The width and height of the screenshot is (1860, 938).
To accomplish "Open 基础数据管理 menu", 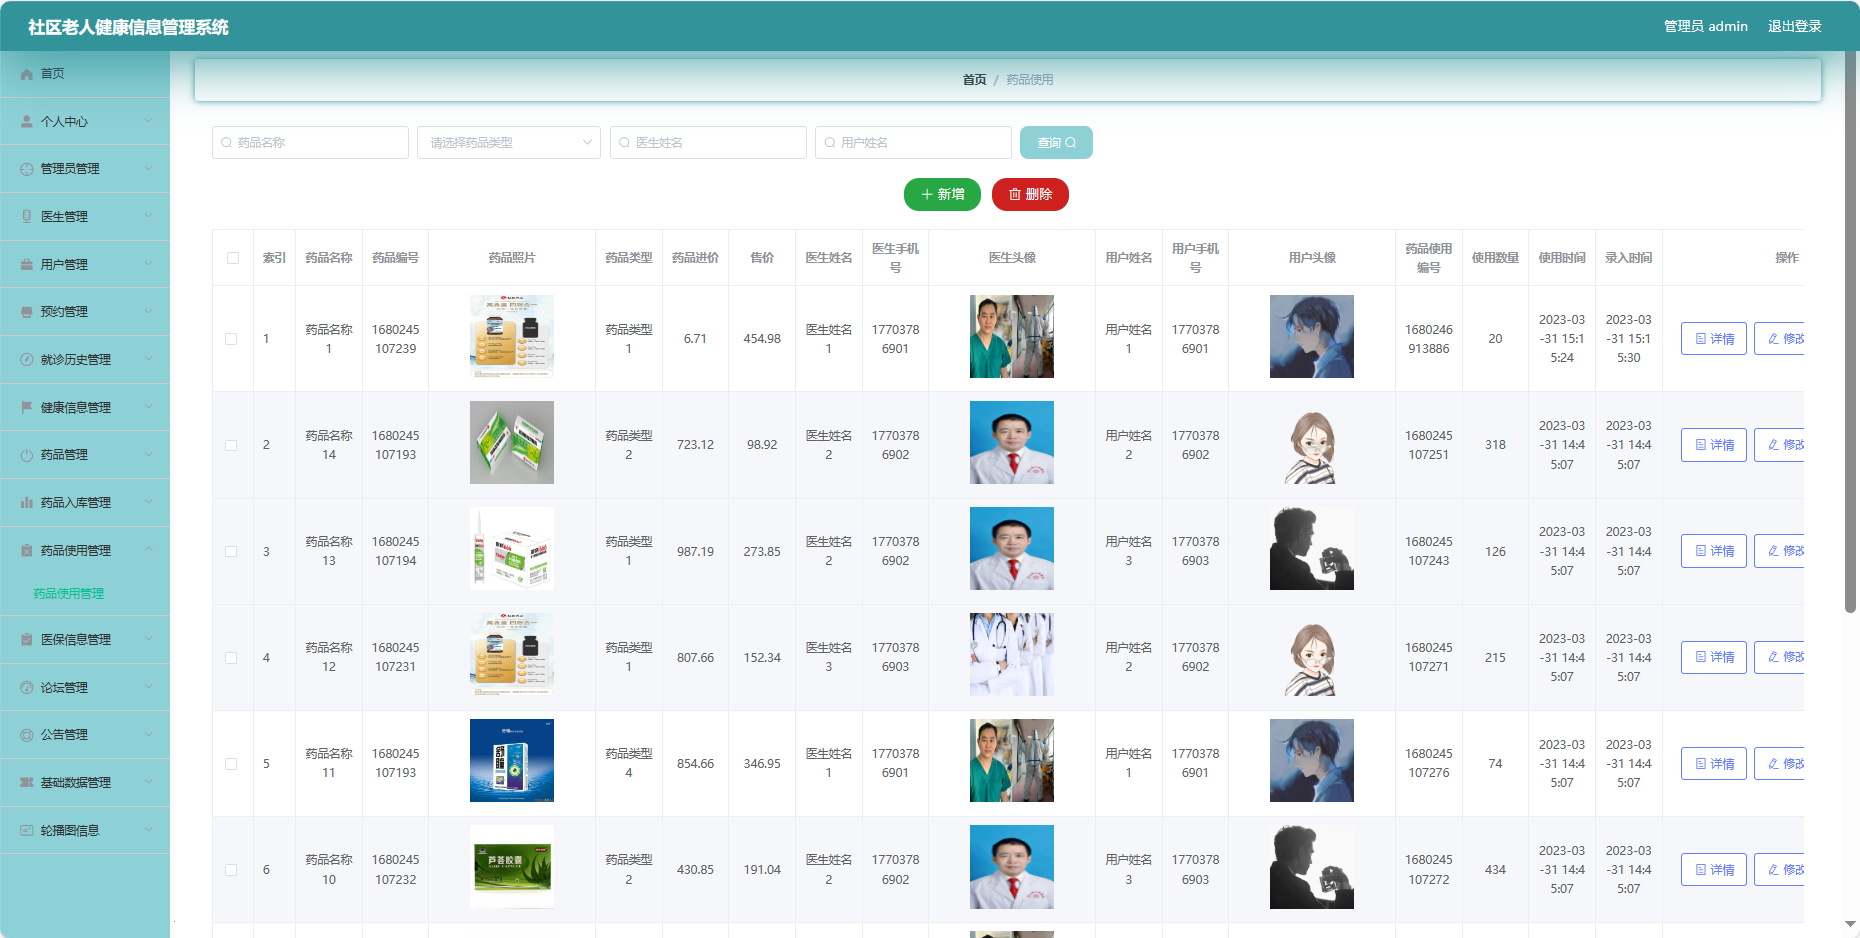I will (85, 783).
